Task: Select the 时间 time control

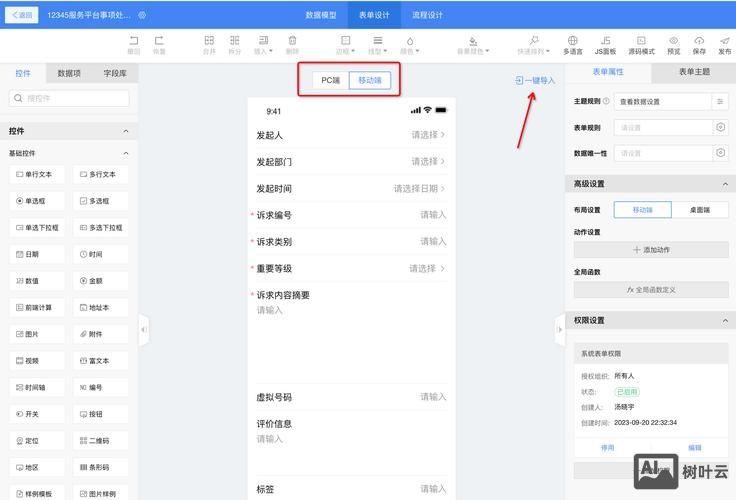Action: pos(100,254)
